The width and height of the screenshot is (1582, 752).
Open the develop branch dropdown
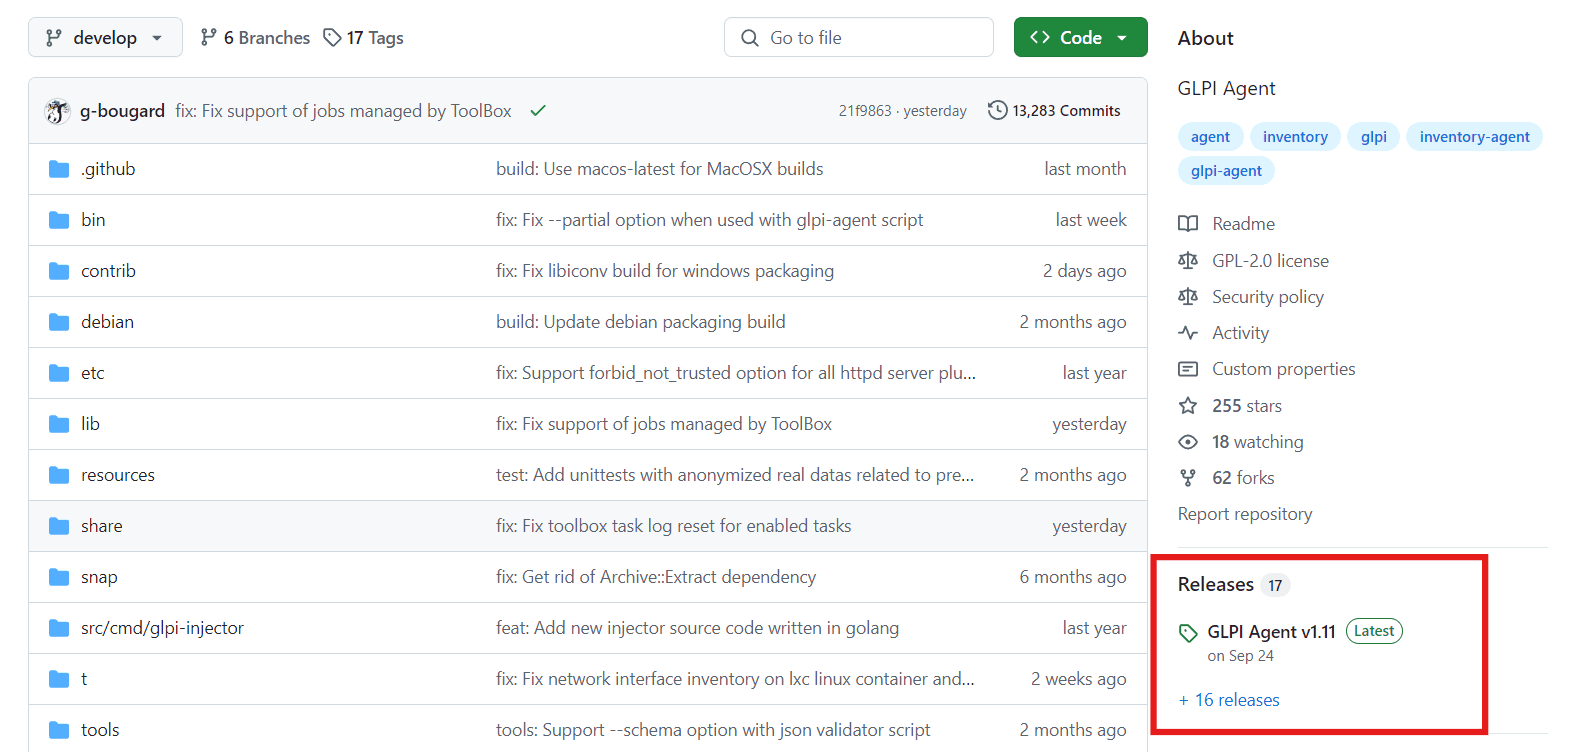[105, 37]
